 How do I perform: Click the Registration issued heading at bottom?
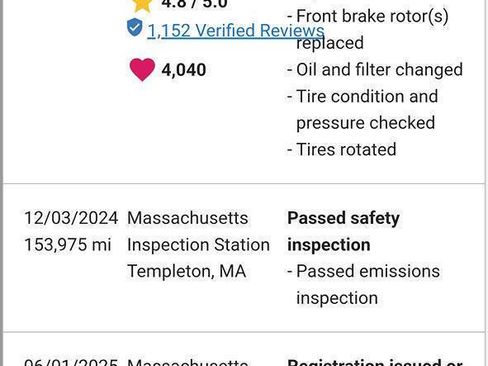point(375,362)
